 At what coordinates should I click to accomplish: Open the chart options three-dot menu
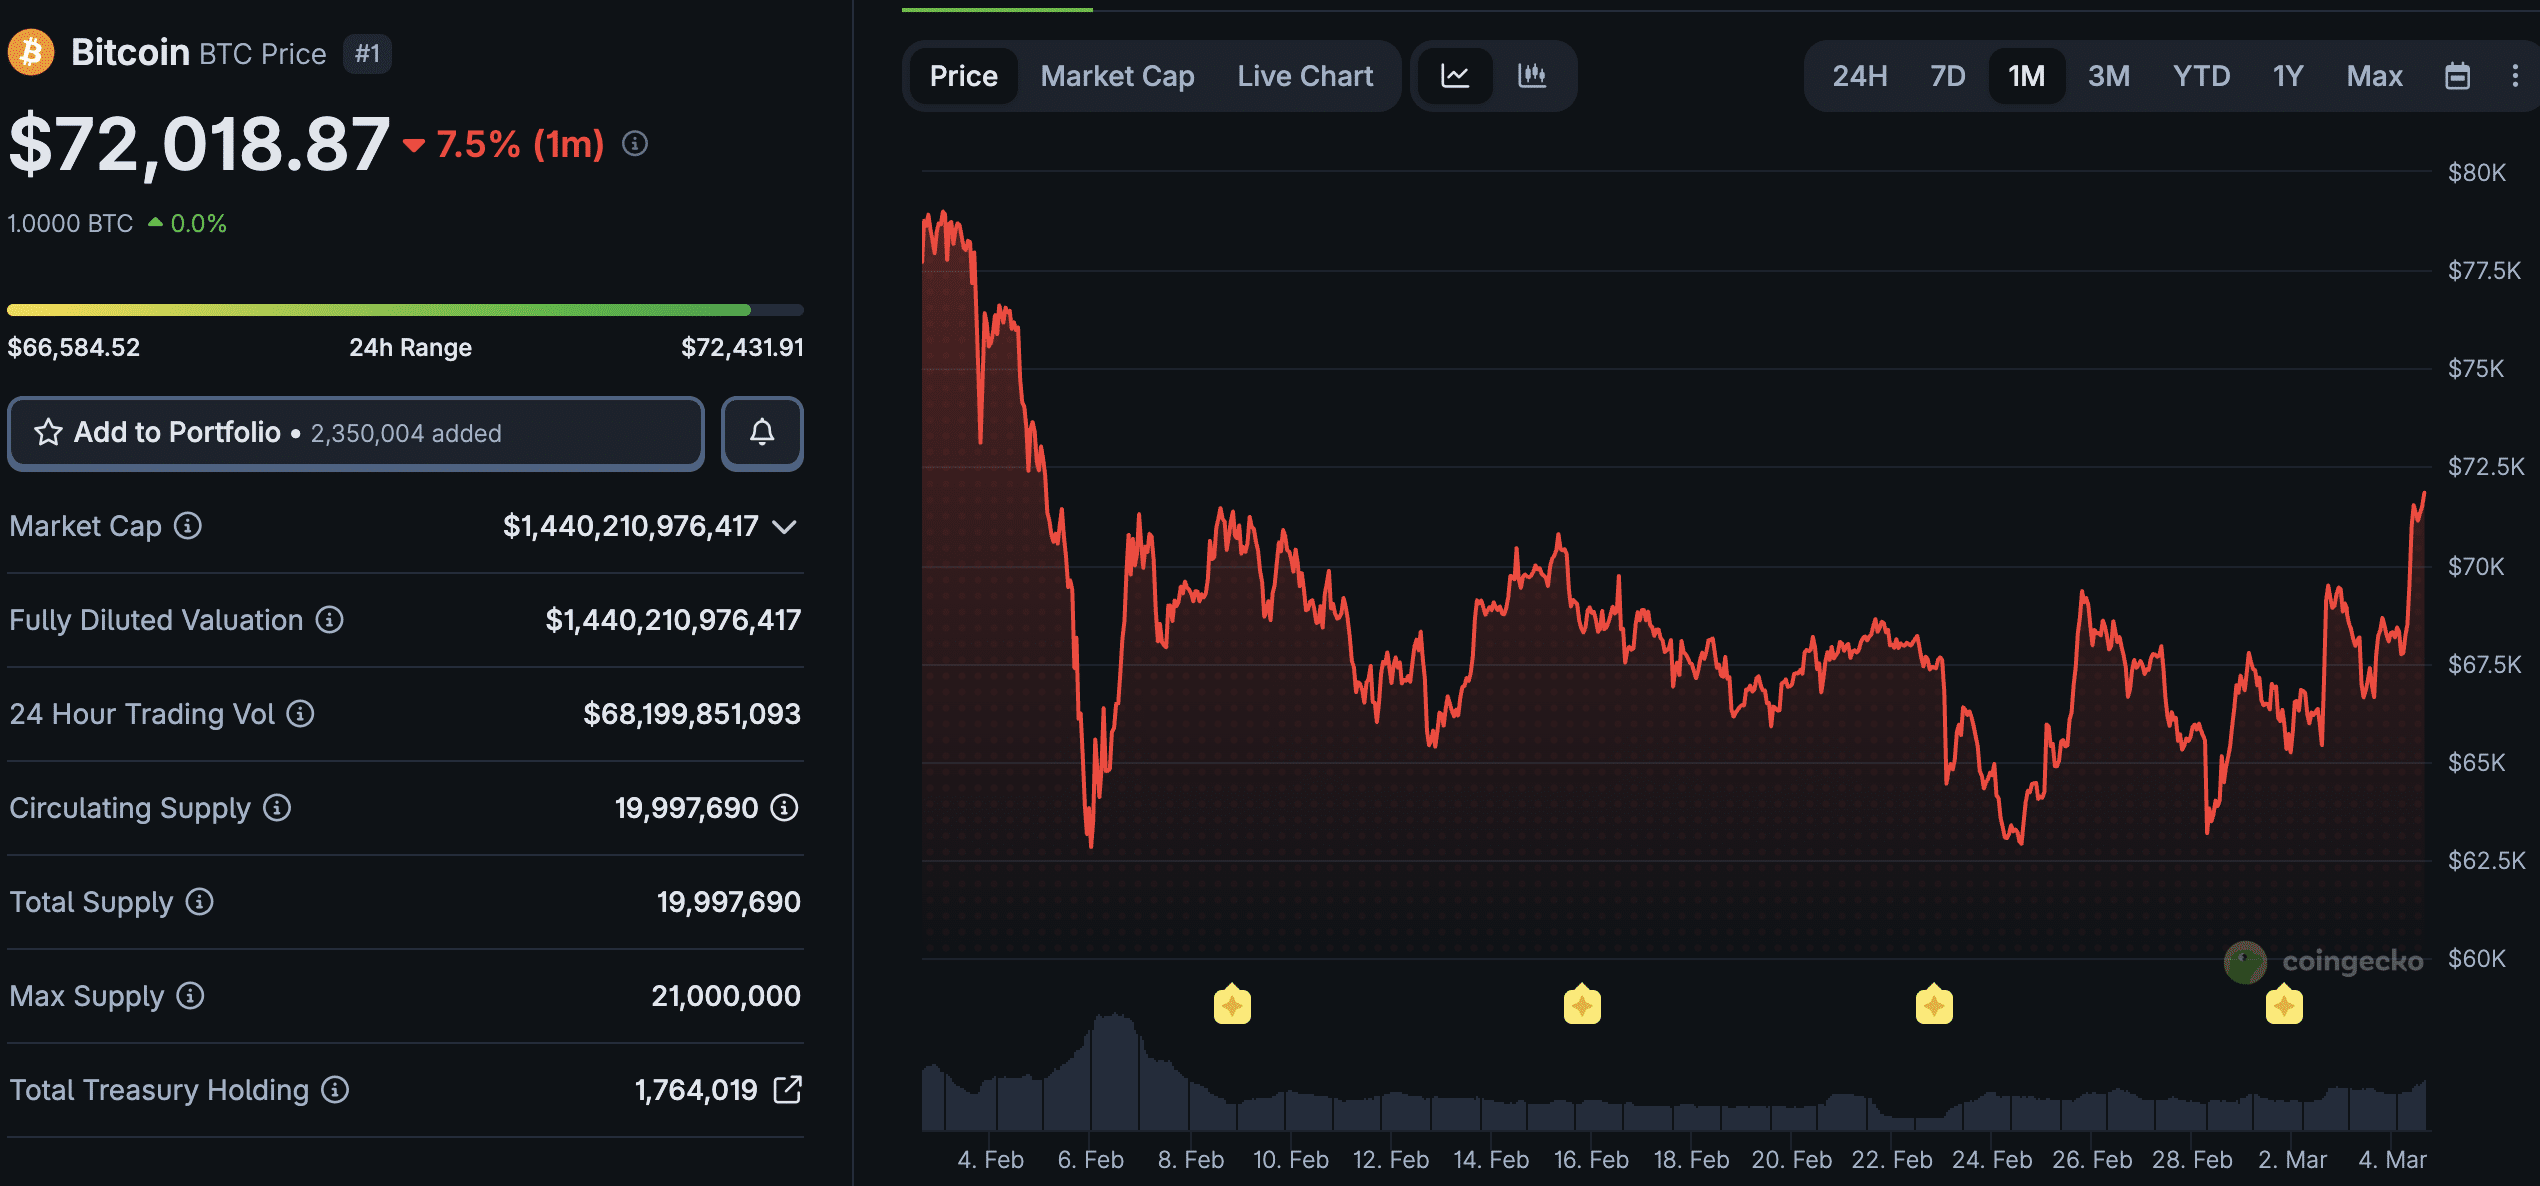(2518, 75)
